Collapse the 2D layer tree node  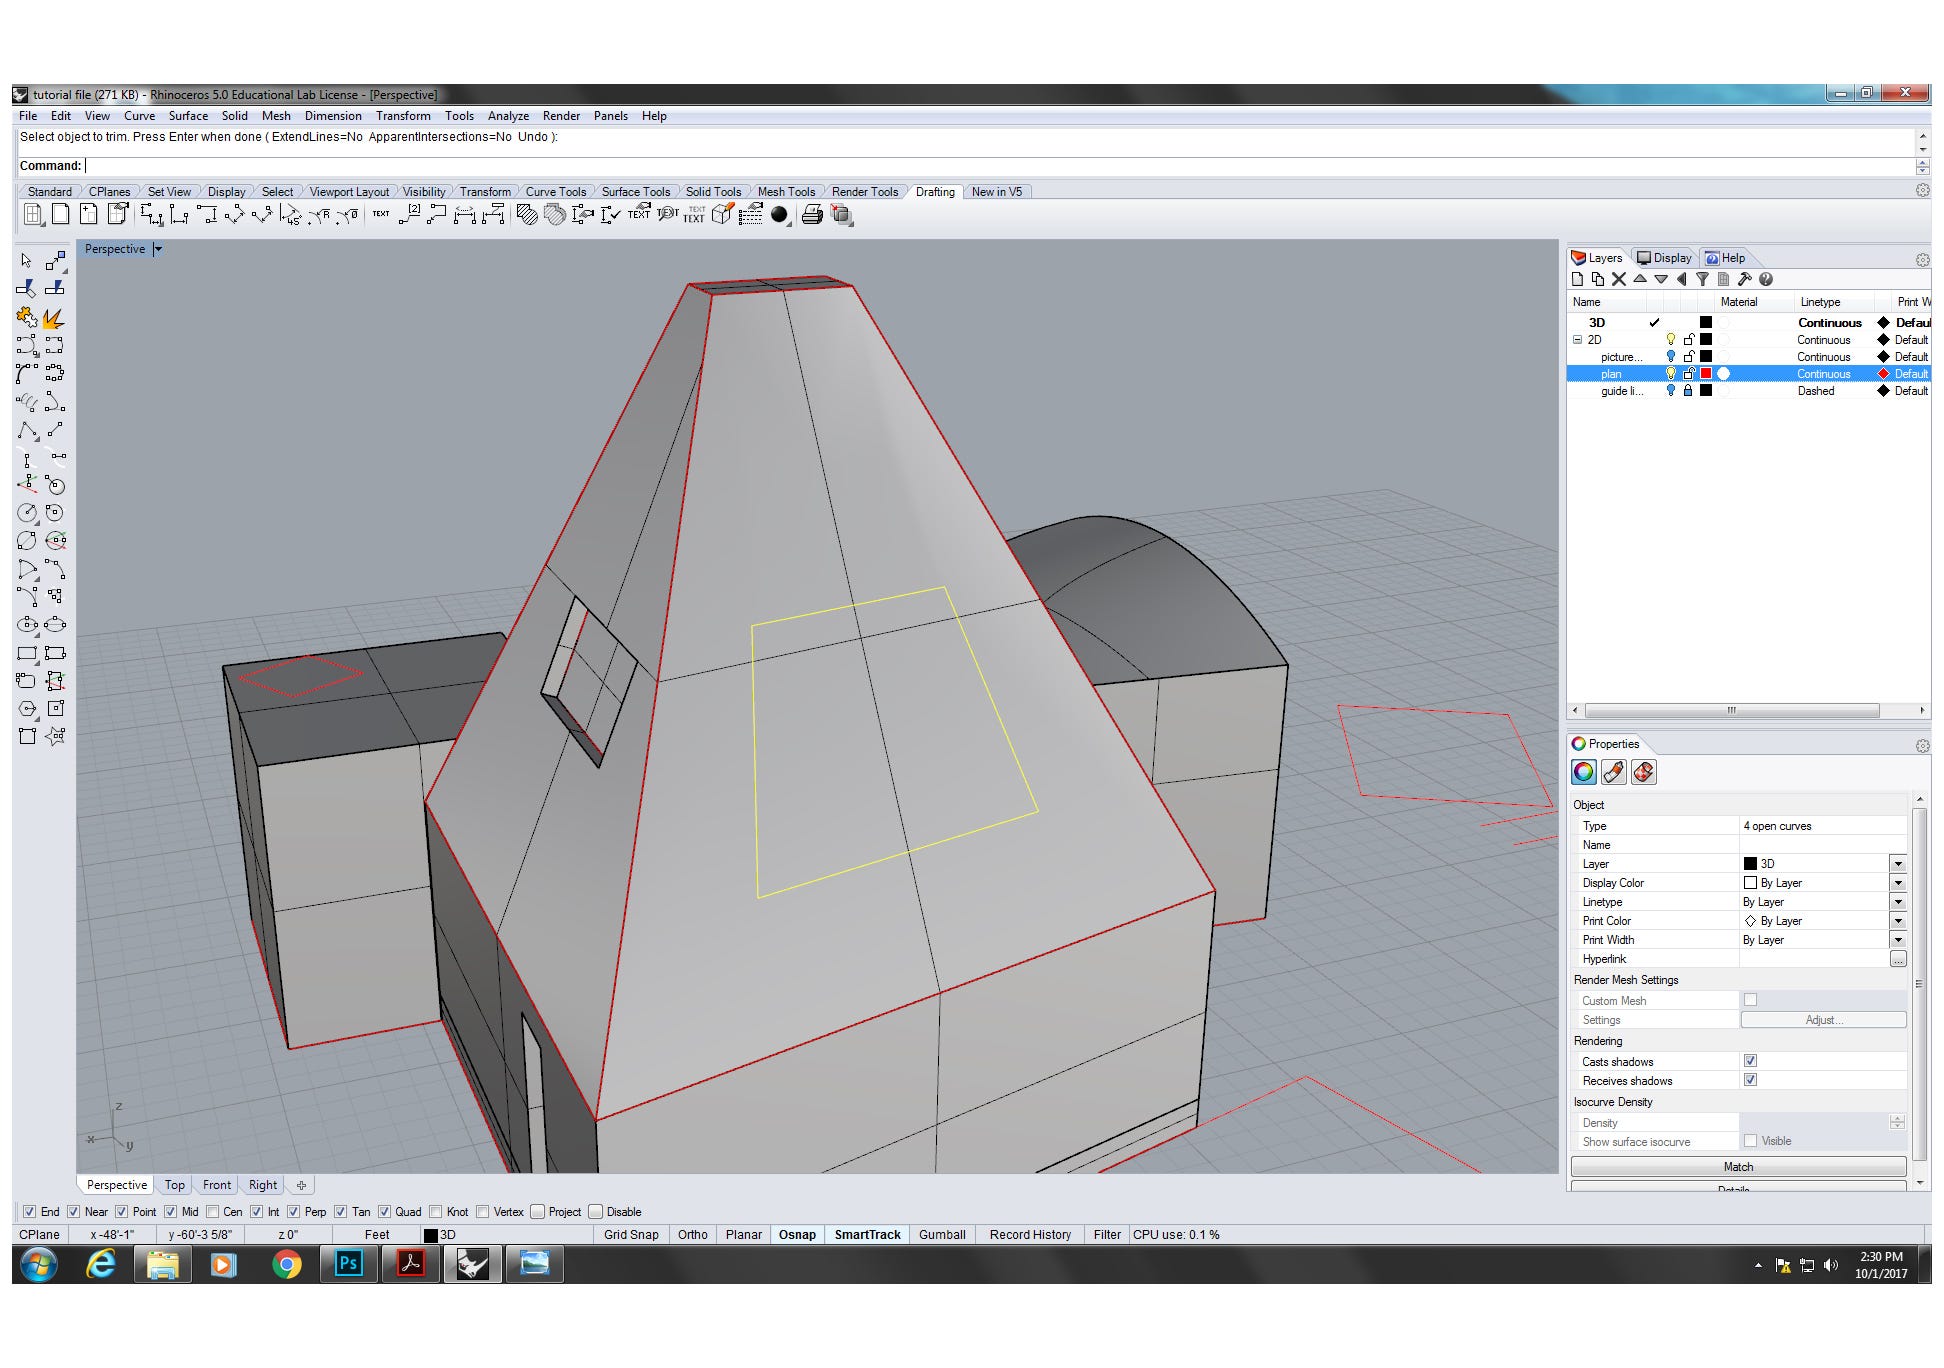coord(1578,340)
